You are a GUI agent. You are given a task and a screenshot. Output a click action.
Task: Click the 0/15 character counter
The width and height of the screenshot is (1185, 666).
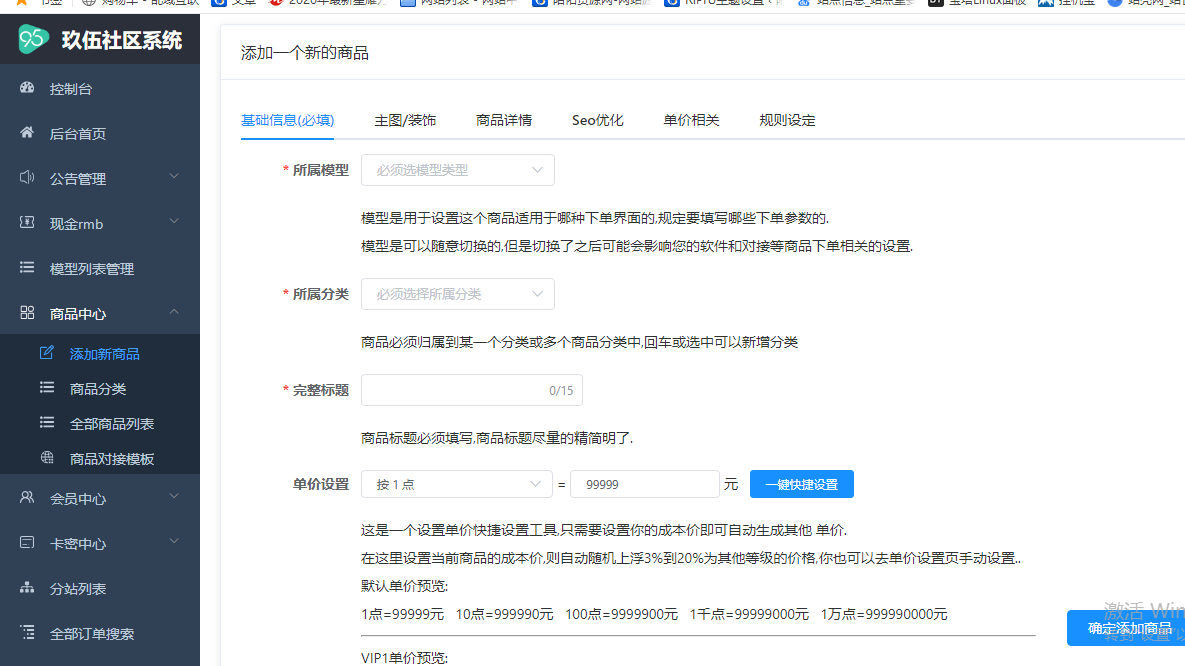point(561,391)
